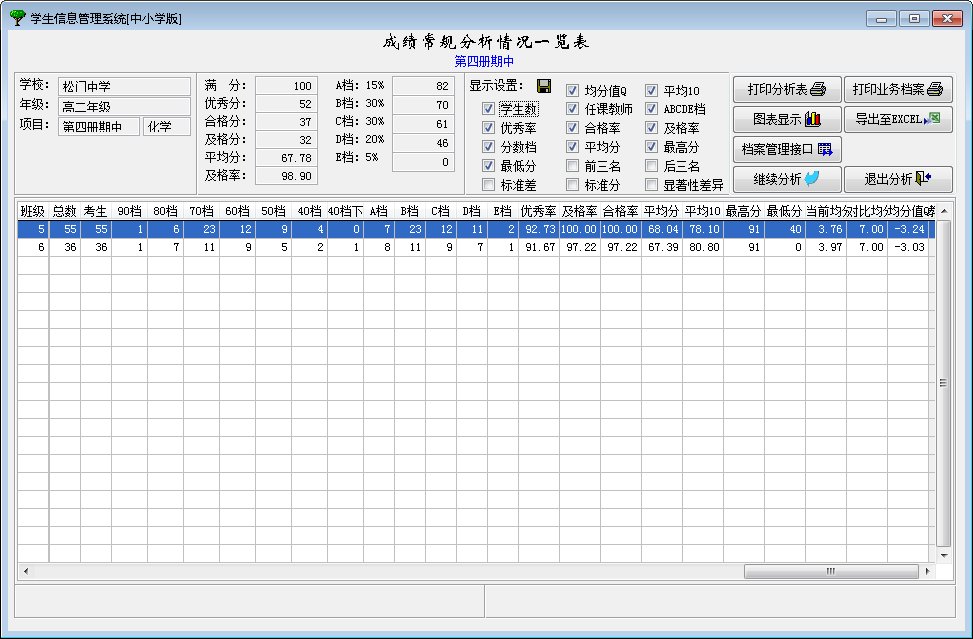Click the 优秀率 column header
This screenshot has width=973, height=639.
538,211
